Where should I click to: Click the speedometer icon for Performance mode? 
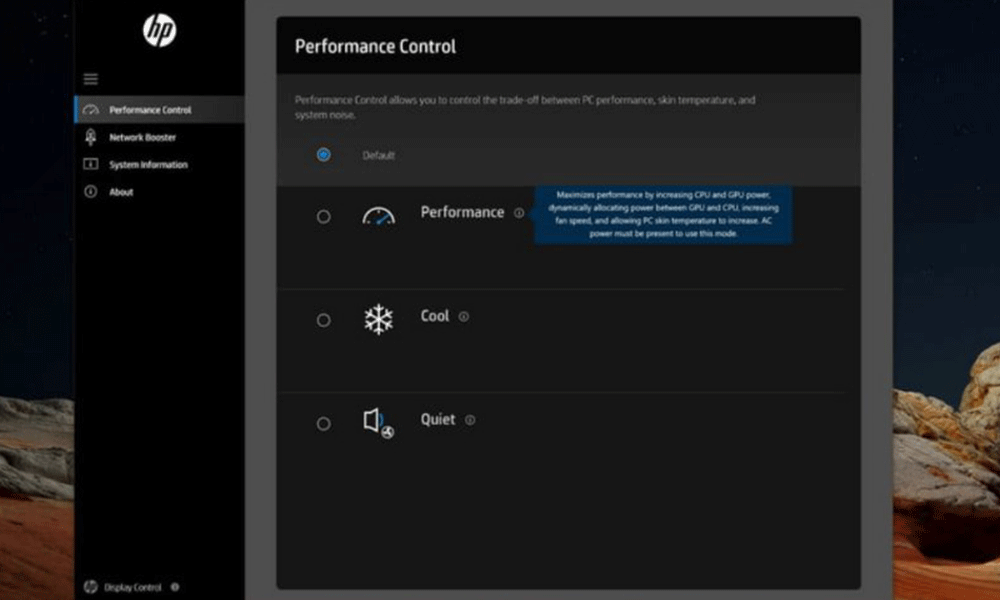378,215
